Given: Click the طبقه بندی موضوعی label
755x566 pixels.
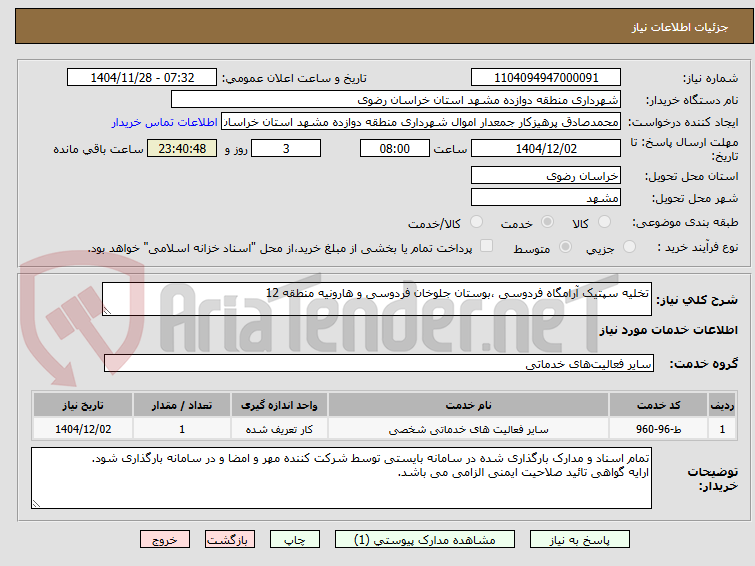Looking at the screenshot, I should (x=685, y=223).
